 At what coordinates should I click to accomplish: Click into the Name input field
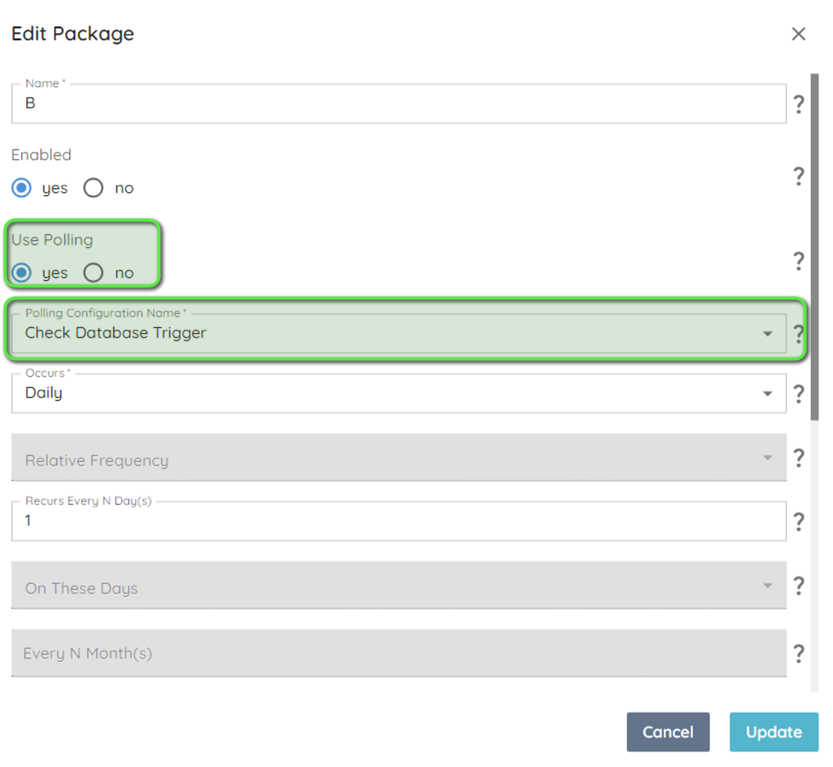click(398, 104)
